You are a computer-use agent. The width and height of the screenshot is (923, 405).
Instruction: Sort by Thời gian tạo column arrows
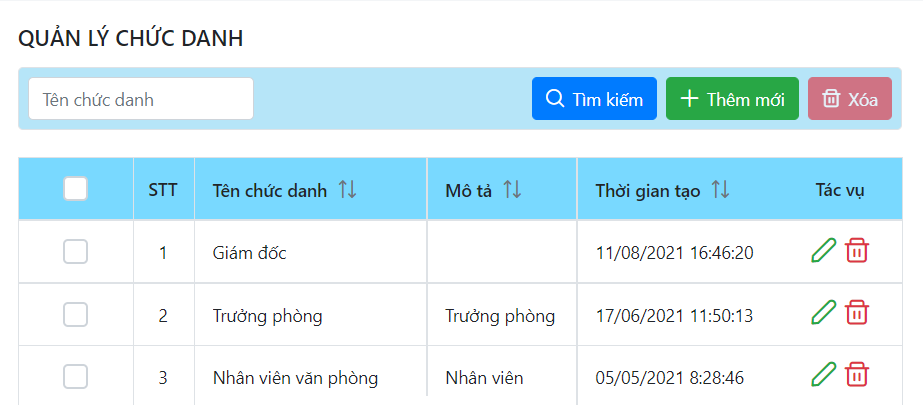(x=720, y=189)
